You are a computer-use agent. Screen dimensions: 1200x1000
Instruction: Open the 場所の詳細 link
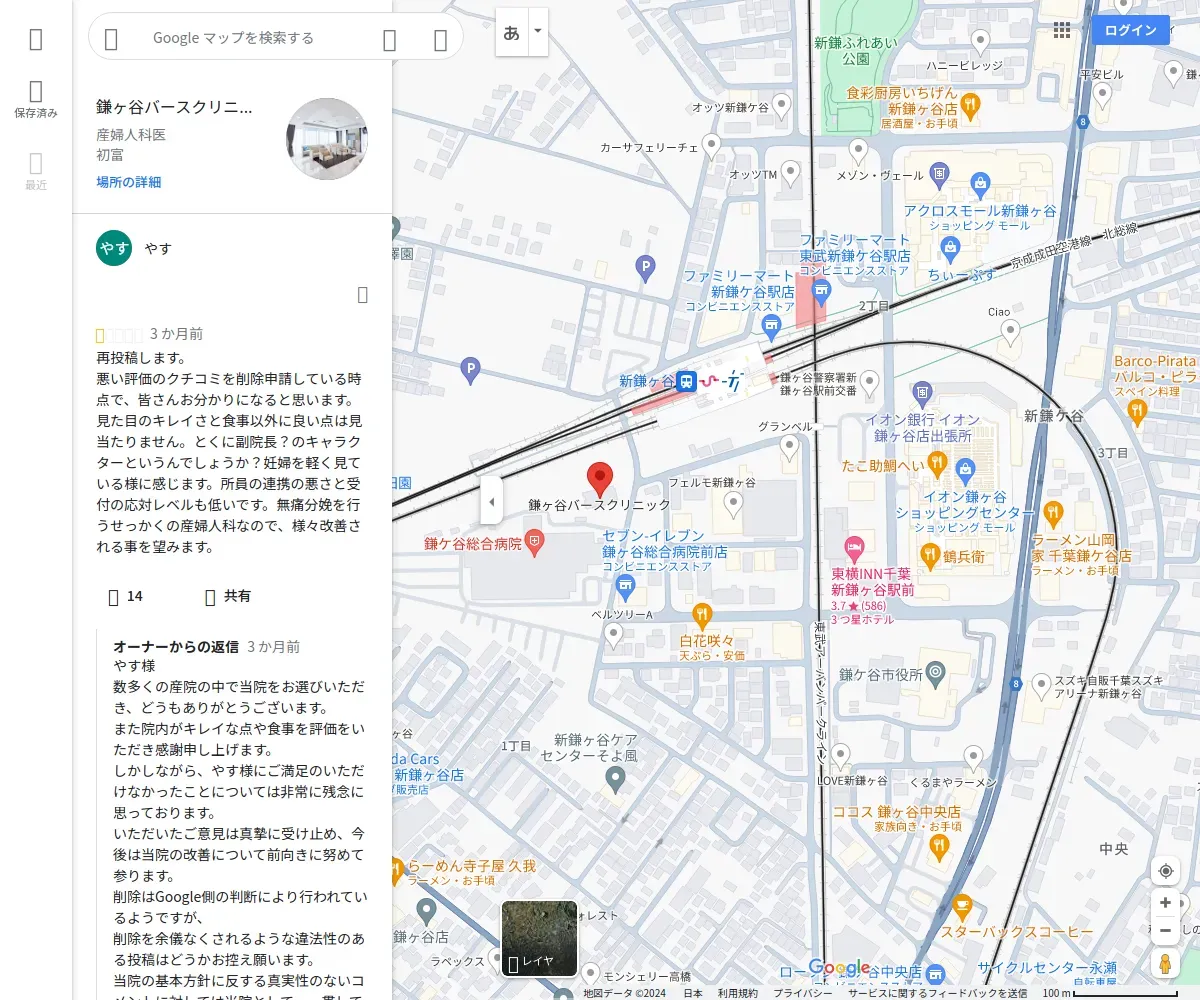(129, 182)
